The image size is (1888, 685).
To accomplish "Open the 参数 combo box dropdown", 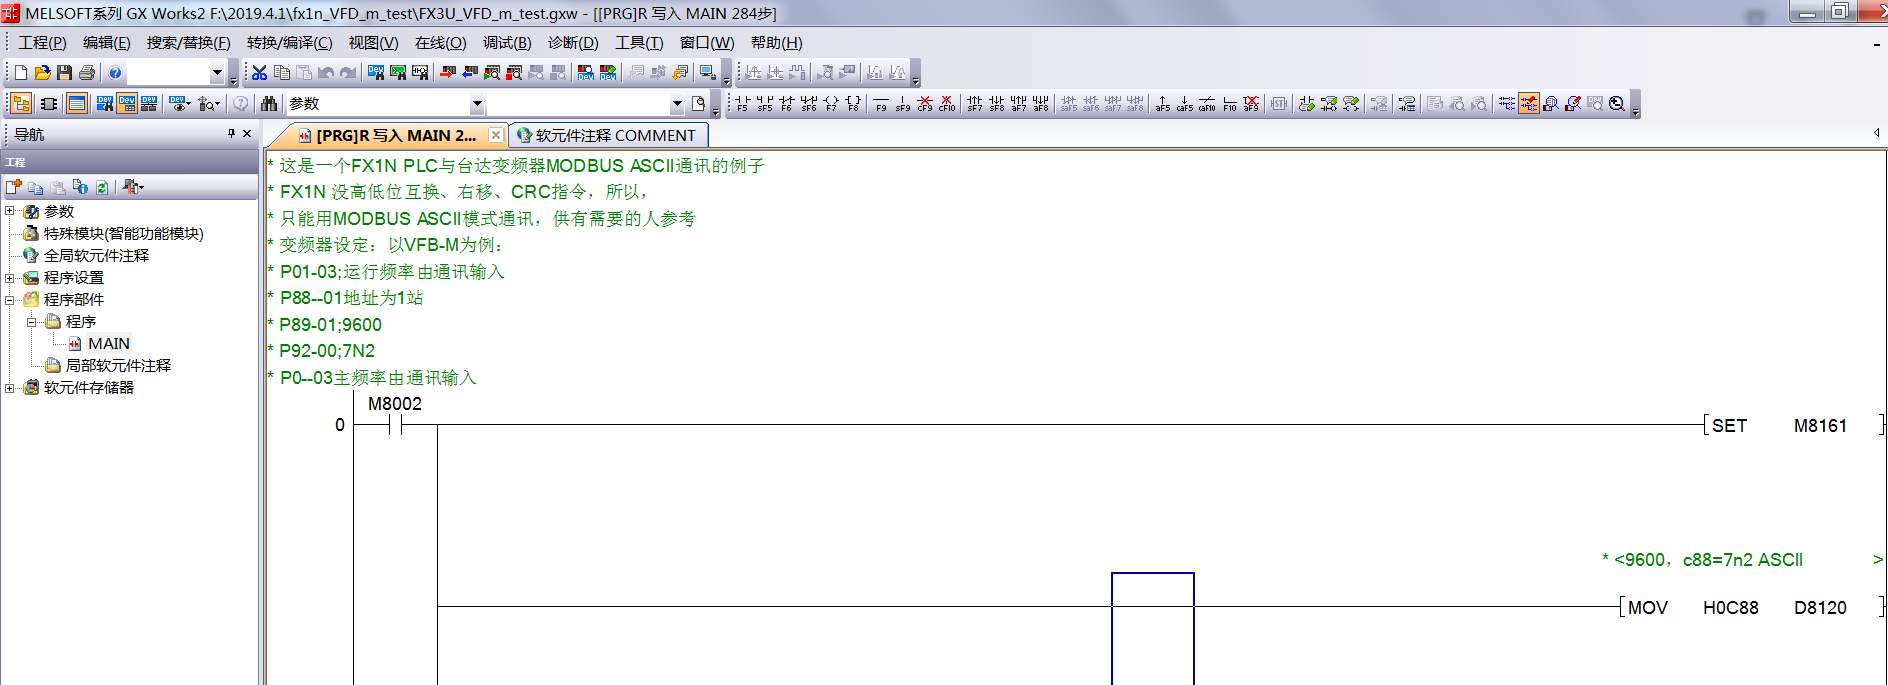I will click(x=477, y=104).
